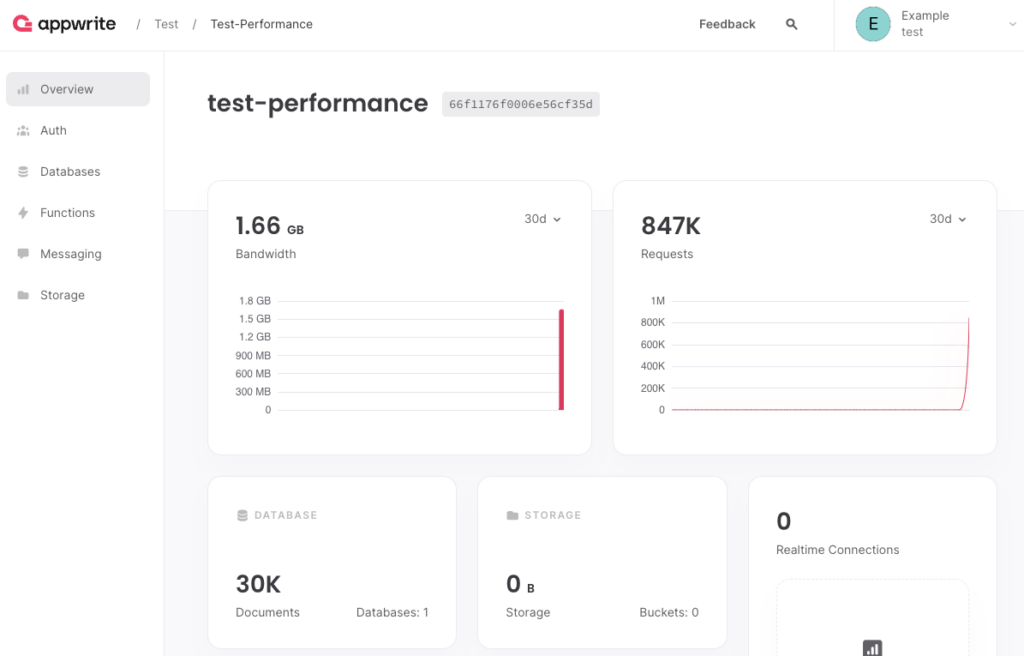This screenshot has height=656, width=1024.
Task: Click the Realtime Connections chart icon
Action: (872, 647)
